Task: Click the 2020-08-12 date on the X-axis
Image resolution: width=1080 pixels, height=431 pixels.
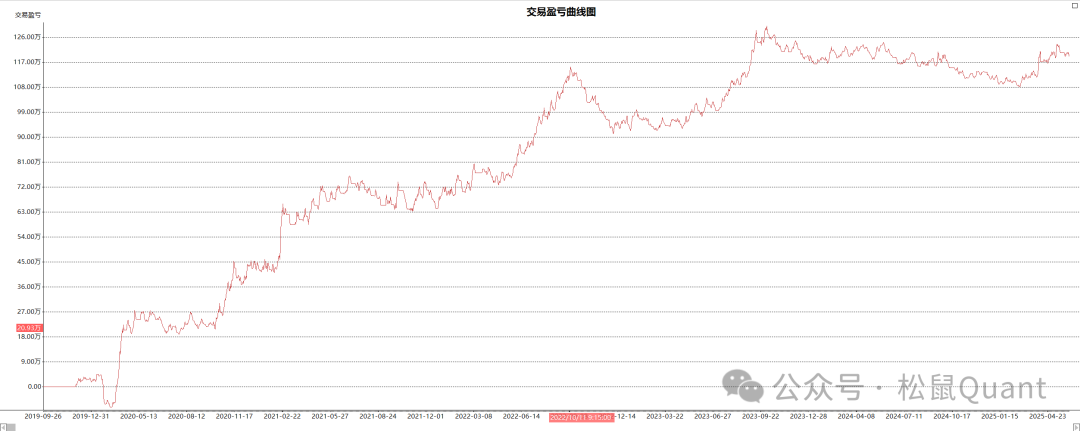Action: [x=186, y=416]
